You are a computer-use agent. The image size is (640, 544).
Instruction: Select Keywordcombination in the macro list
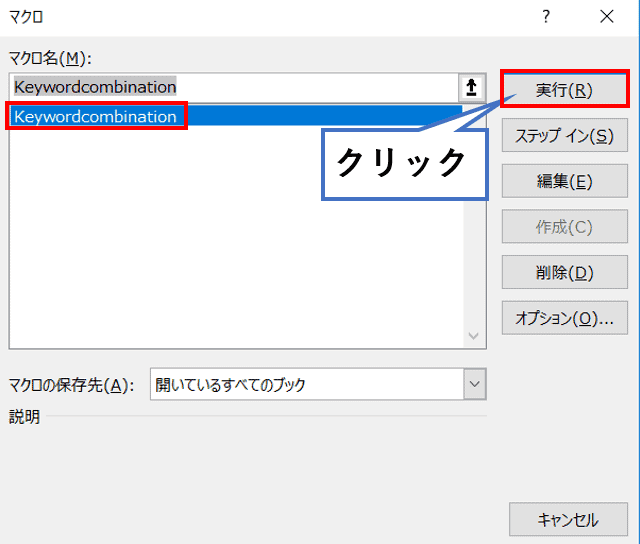tap(95, 117)
